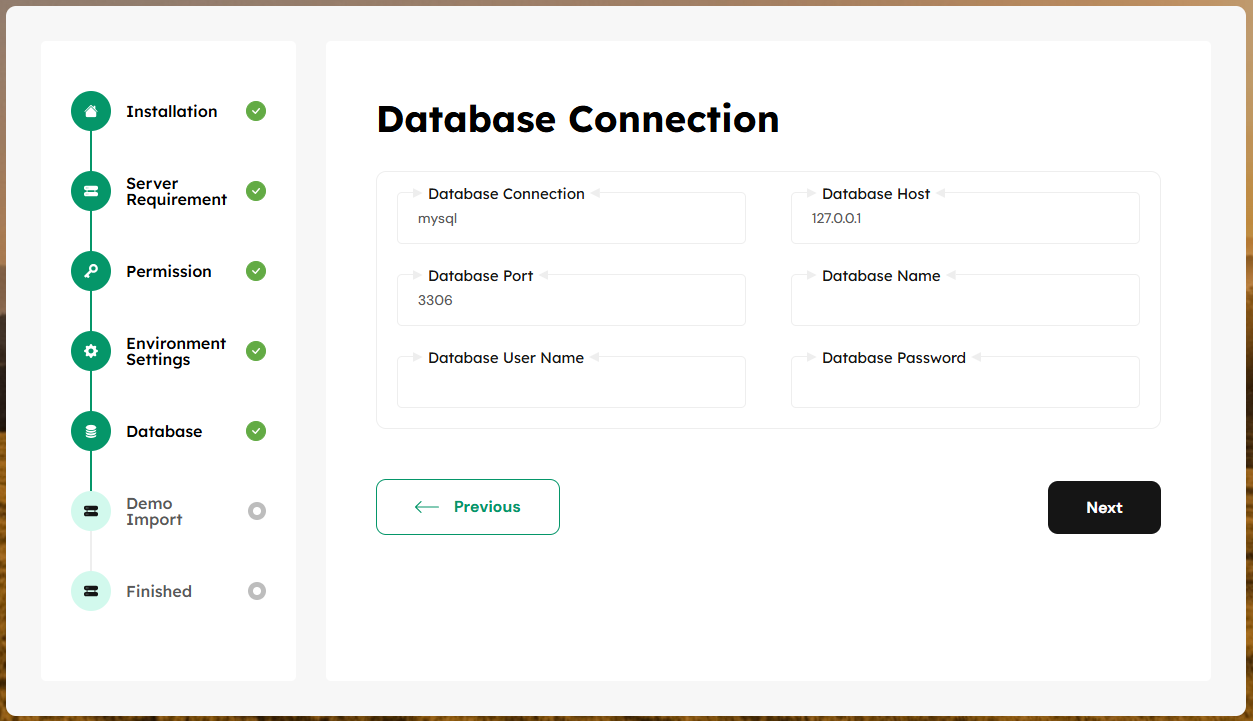Click the Finished step icon
1253x721 pixels.
(x=91, y=591)
